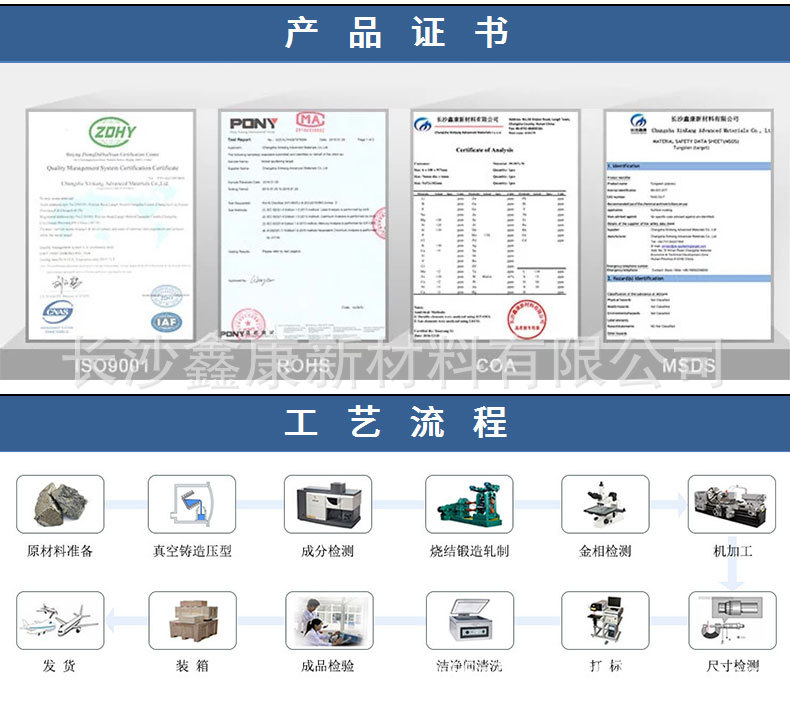
Task: Click the 装箱 label
Action: click(x=192, y=666)
